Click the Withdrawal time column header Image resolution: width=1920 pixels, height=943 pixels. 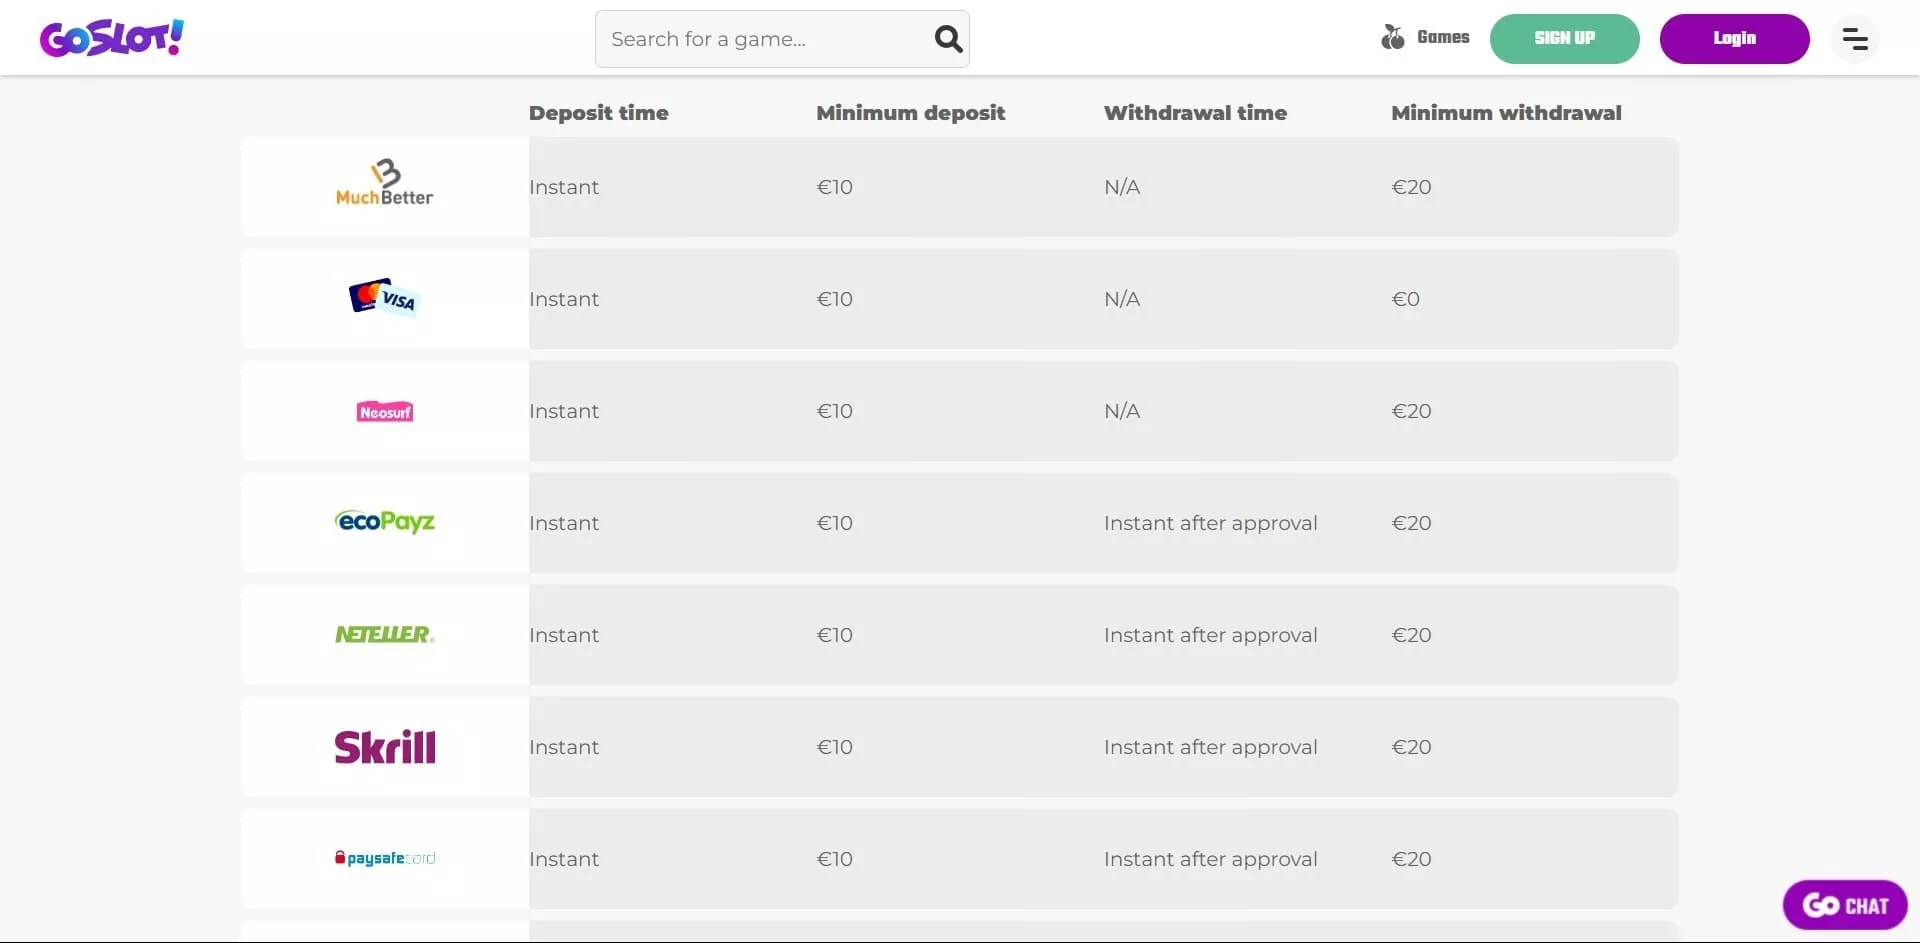click(1195, 113)
